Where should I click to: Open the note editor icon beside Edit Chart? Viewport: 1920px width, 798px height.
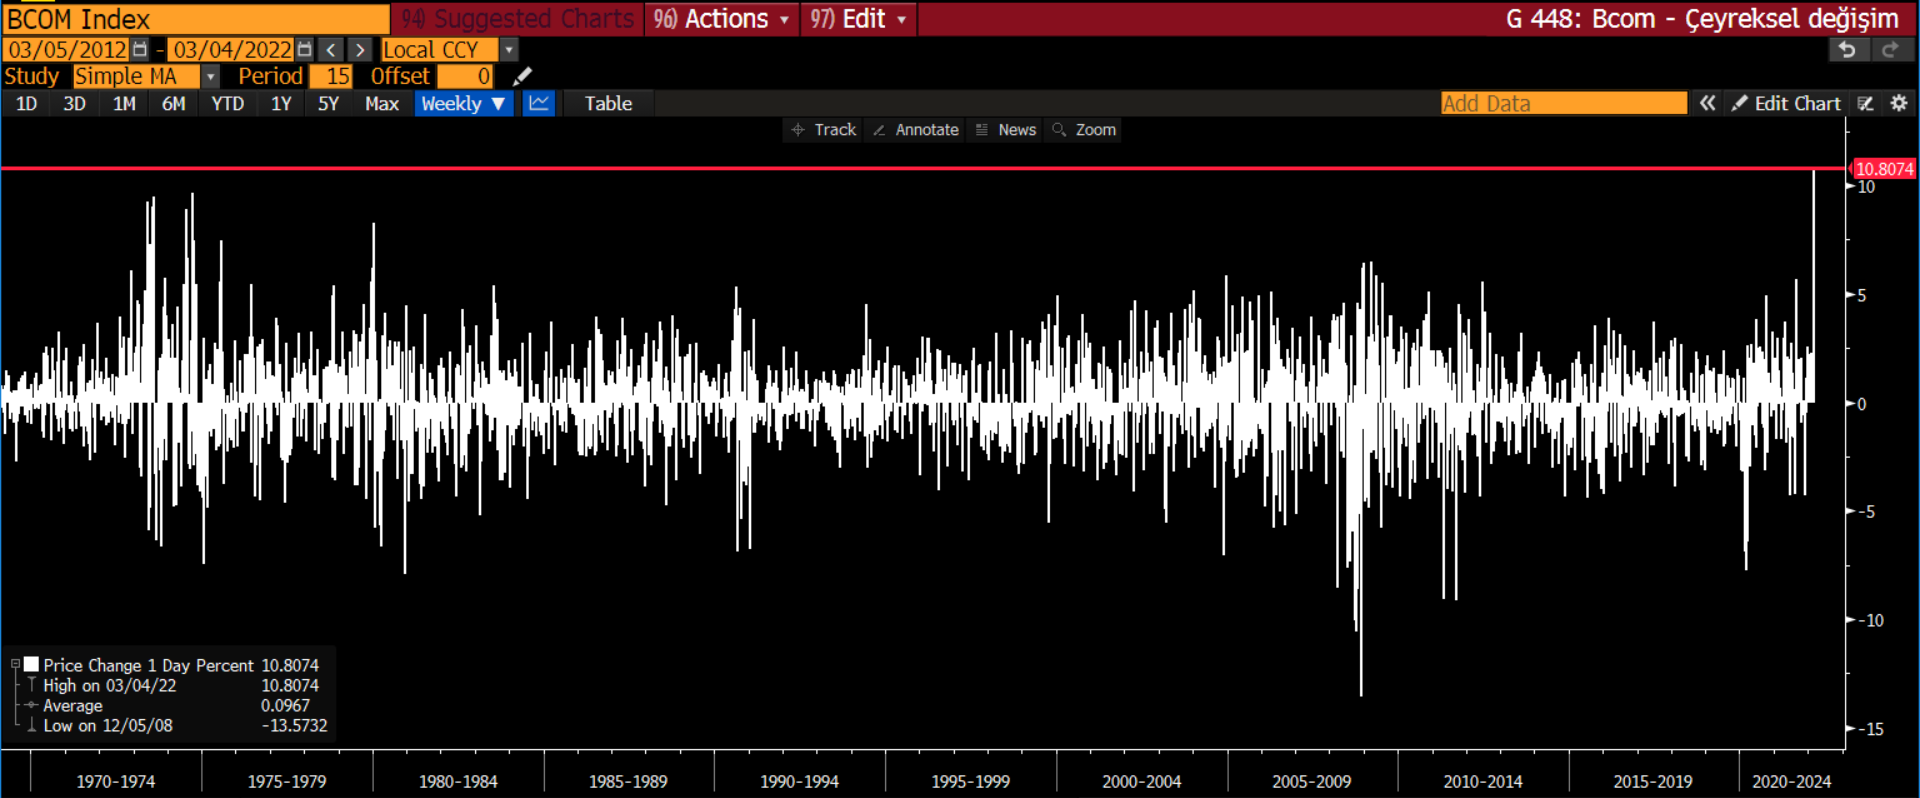1866,103
